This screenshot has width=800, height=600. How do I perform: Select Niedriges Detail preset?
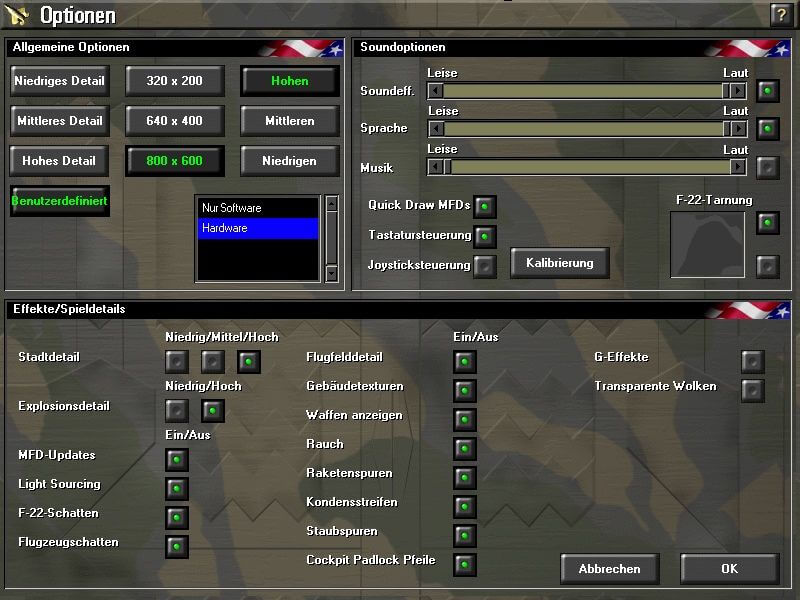(x=60, y=81)
